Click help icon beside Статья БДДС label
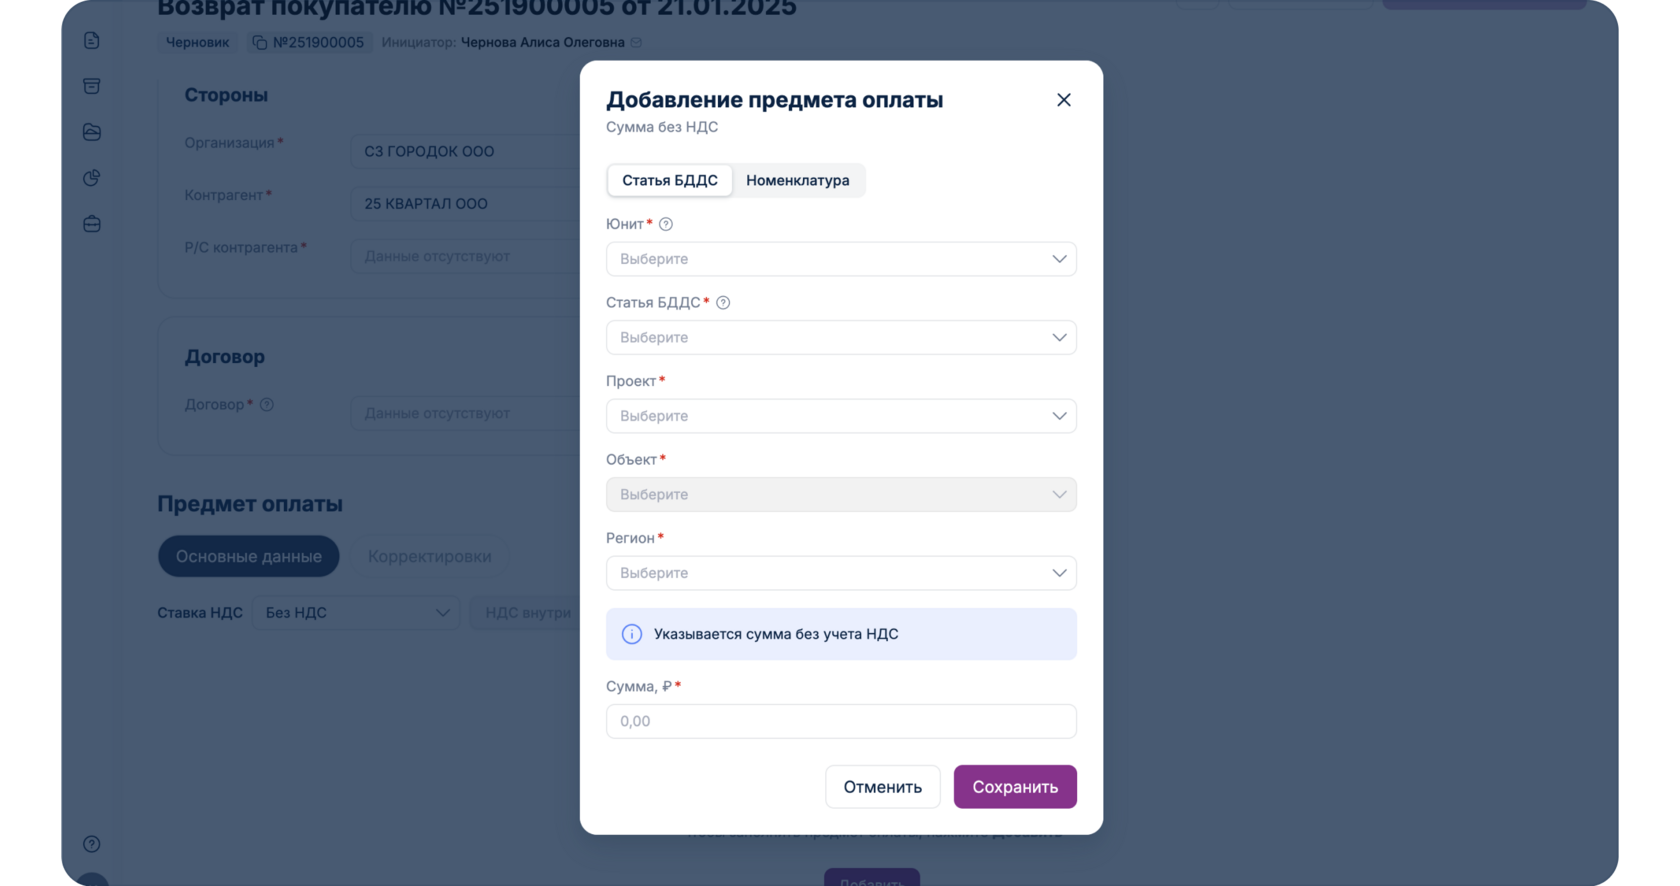The height and width of the screenshot is (886, 1680). pyautogui.click(x=723, y=303)
